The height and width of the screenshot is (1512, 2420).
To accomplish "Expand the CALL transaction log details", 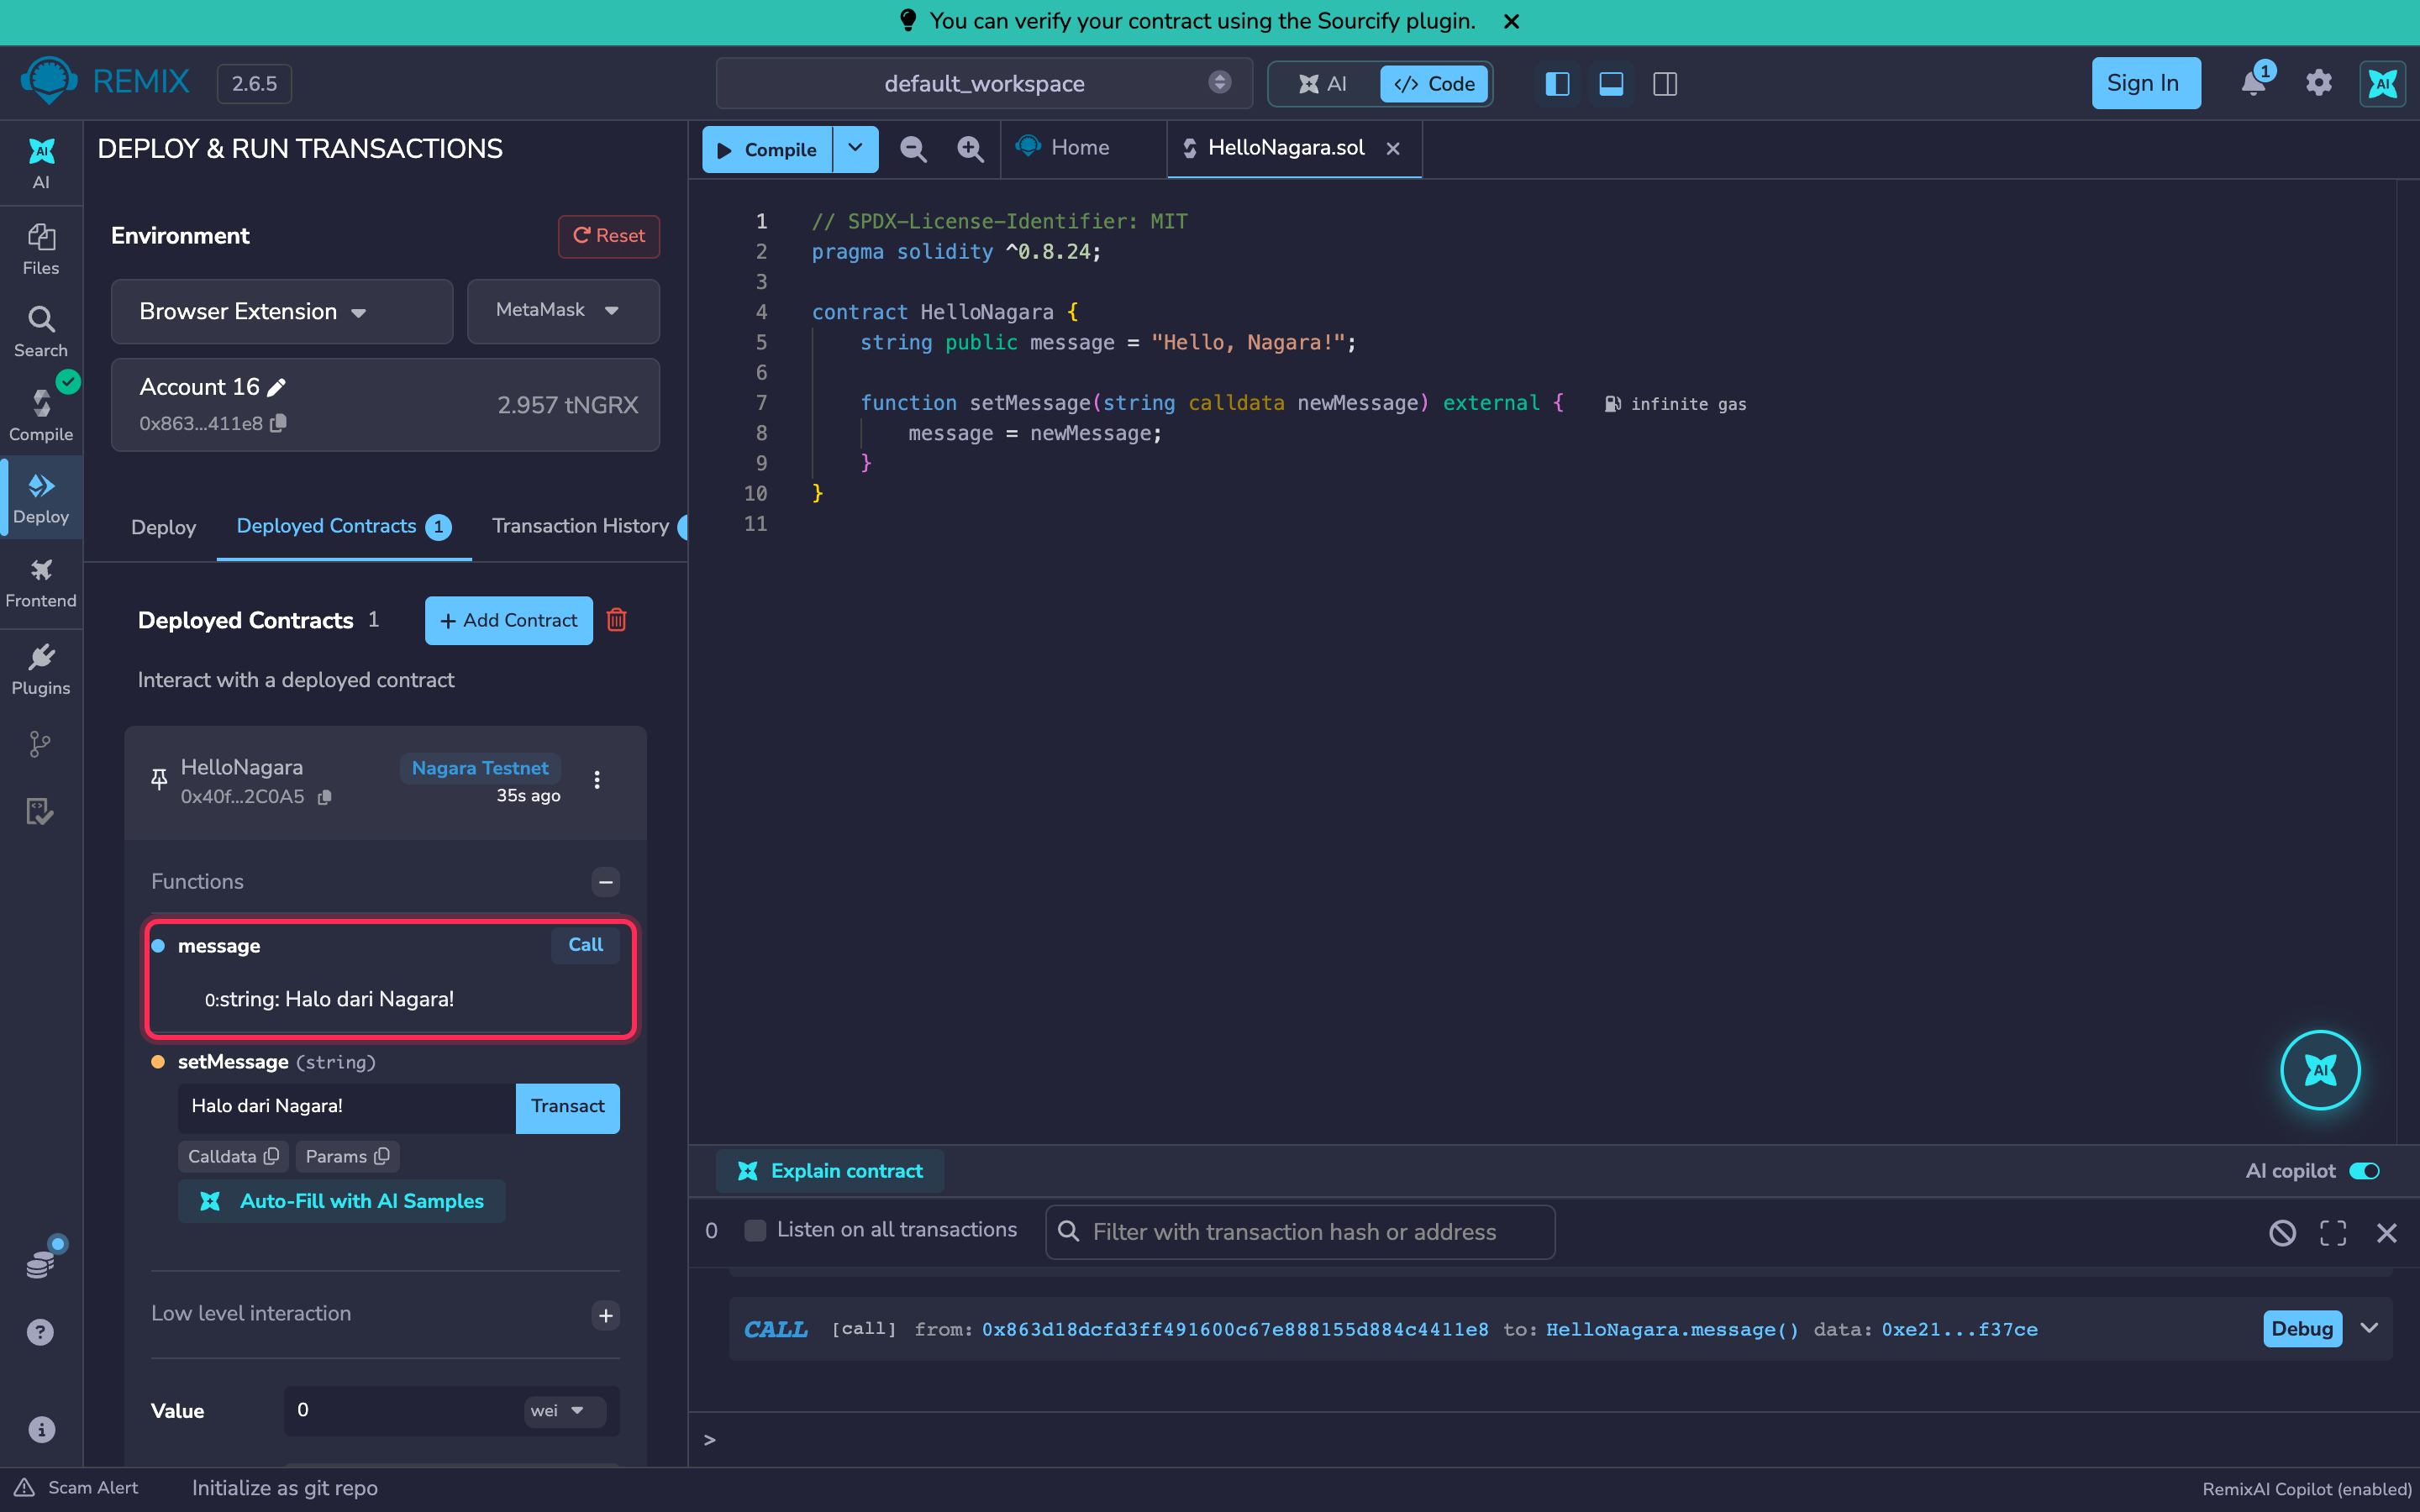I will (2369, 1328).
